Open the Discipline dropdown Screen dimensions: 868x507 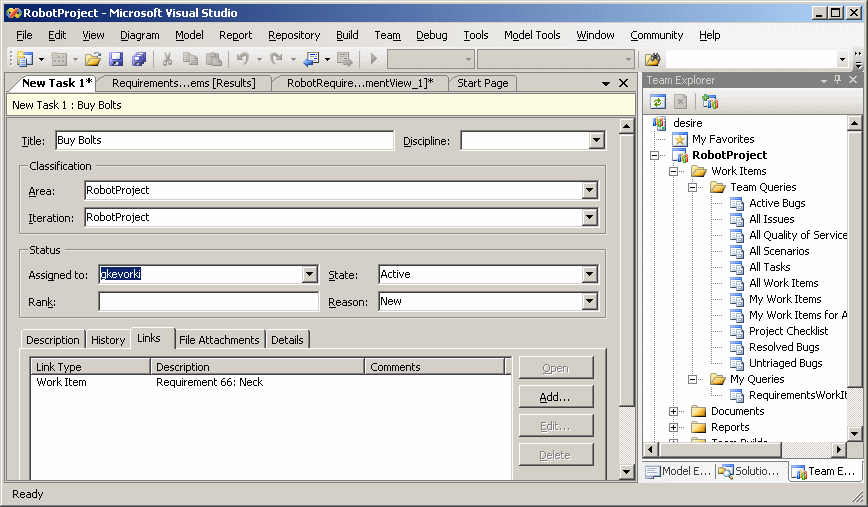click(x=596, y=141)
